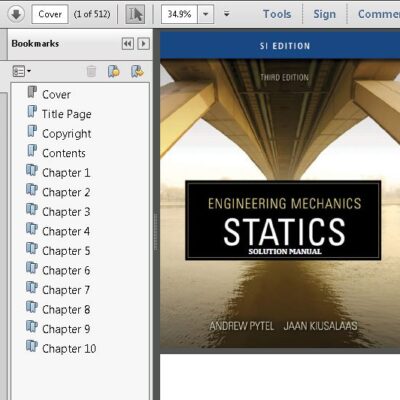Click the bookmark icon beside Chapter 7

pos(32,287)
